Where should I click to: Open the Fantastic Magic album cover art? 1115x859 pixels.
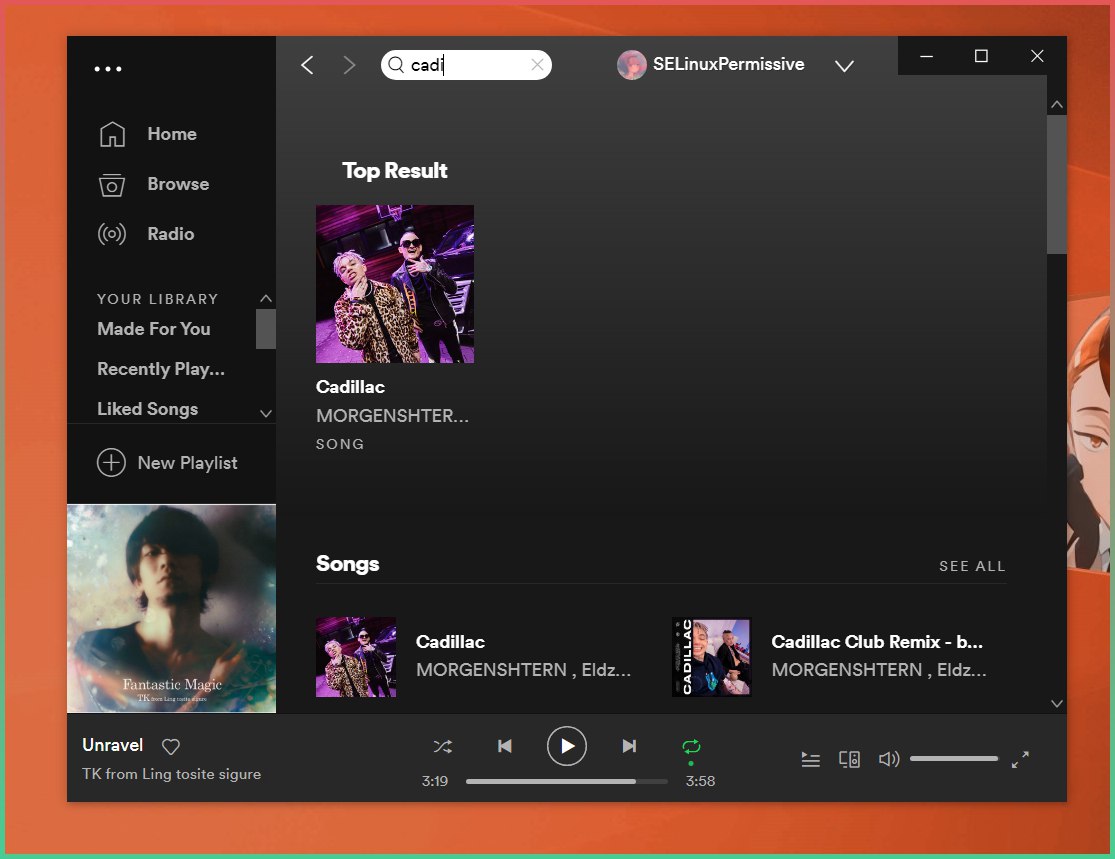pos(171,609)
